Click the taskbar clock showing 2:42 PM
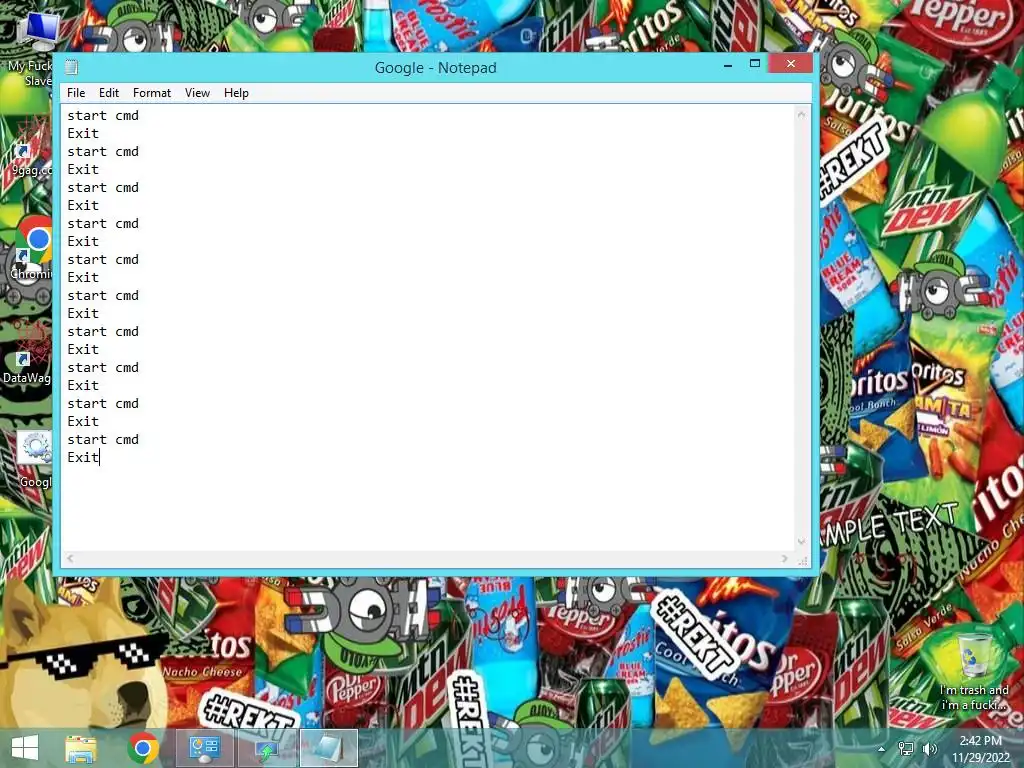Image resolution: width=1024 pixels, height=768 pixels. pyautogui.click(x=980, y=749)
